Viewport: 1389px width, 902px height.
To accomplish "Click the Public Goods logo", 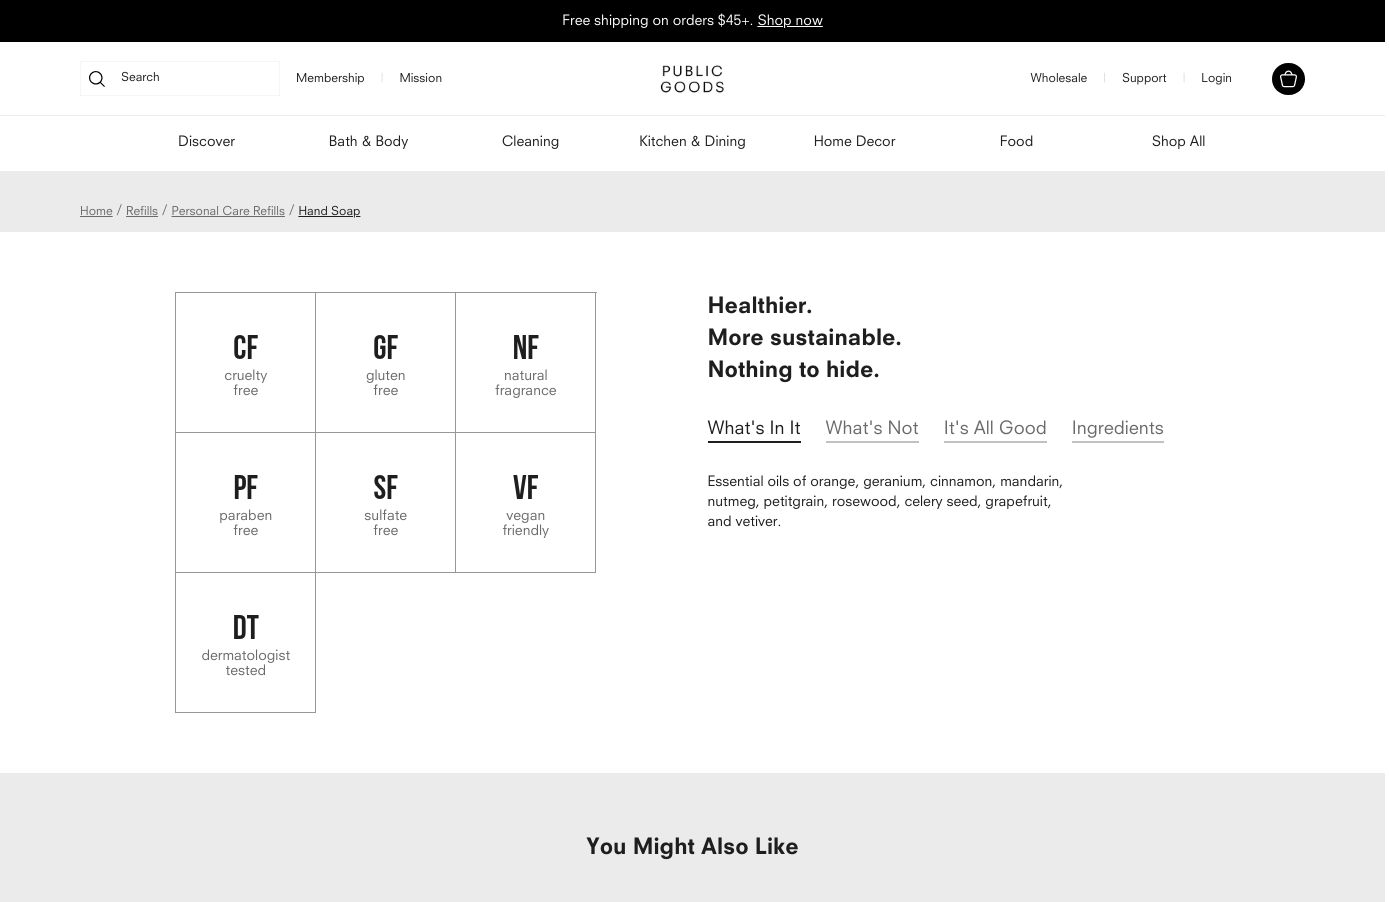I will (x=692, y=79).
